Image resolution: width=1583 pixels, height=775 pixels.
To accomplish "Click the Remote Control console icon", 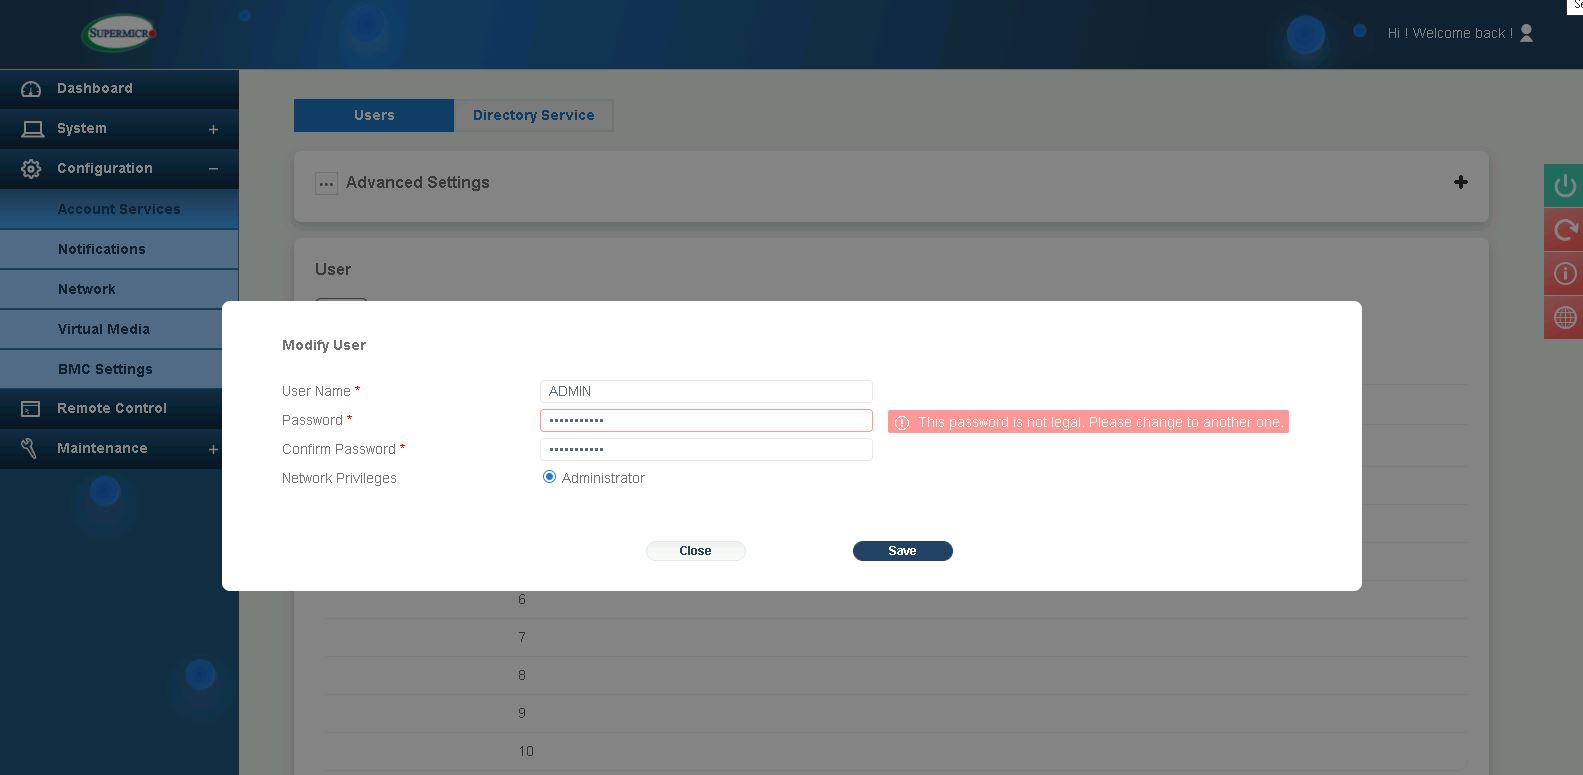I will 31,409.
